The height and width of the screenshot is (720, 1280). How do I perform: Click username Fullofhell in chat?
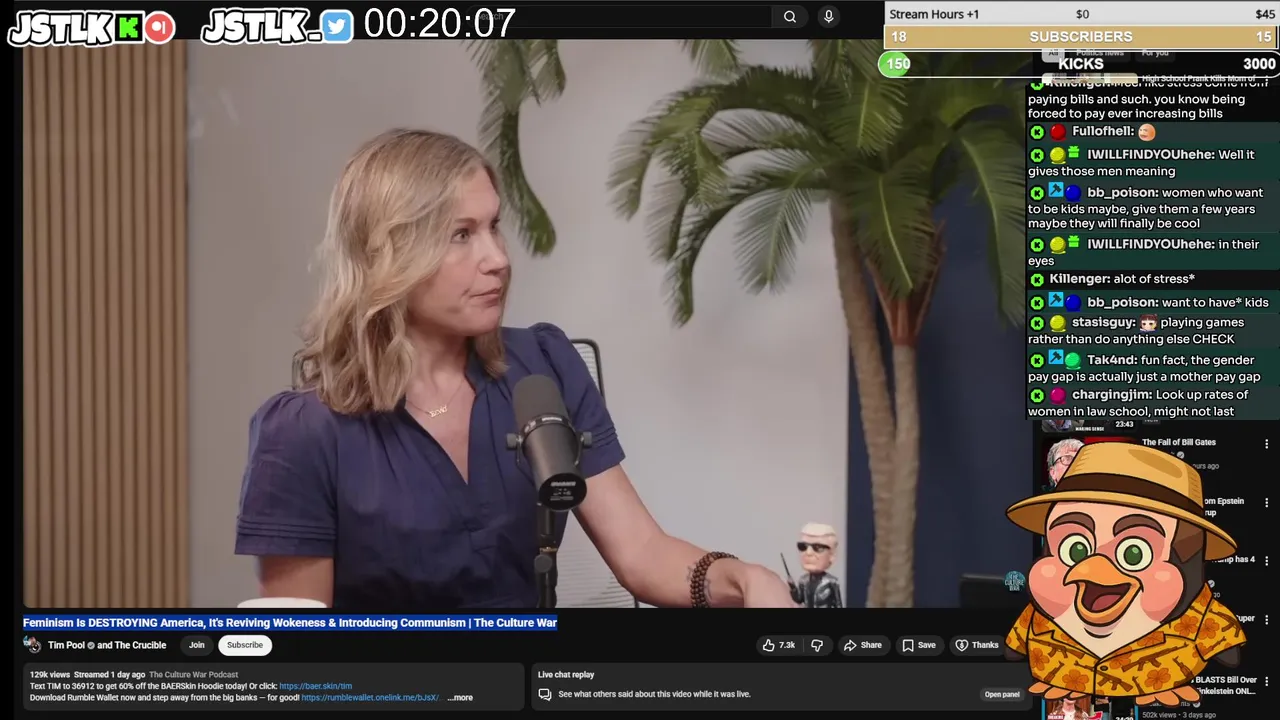[x=1102, y=131]
